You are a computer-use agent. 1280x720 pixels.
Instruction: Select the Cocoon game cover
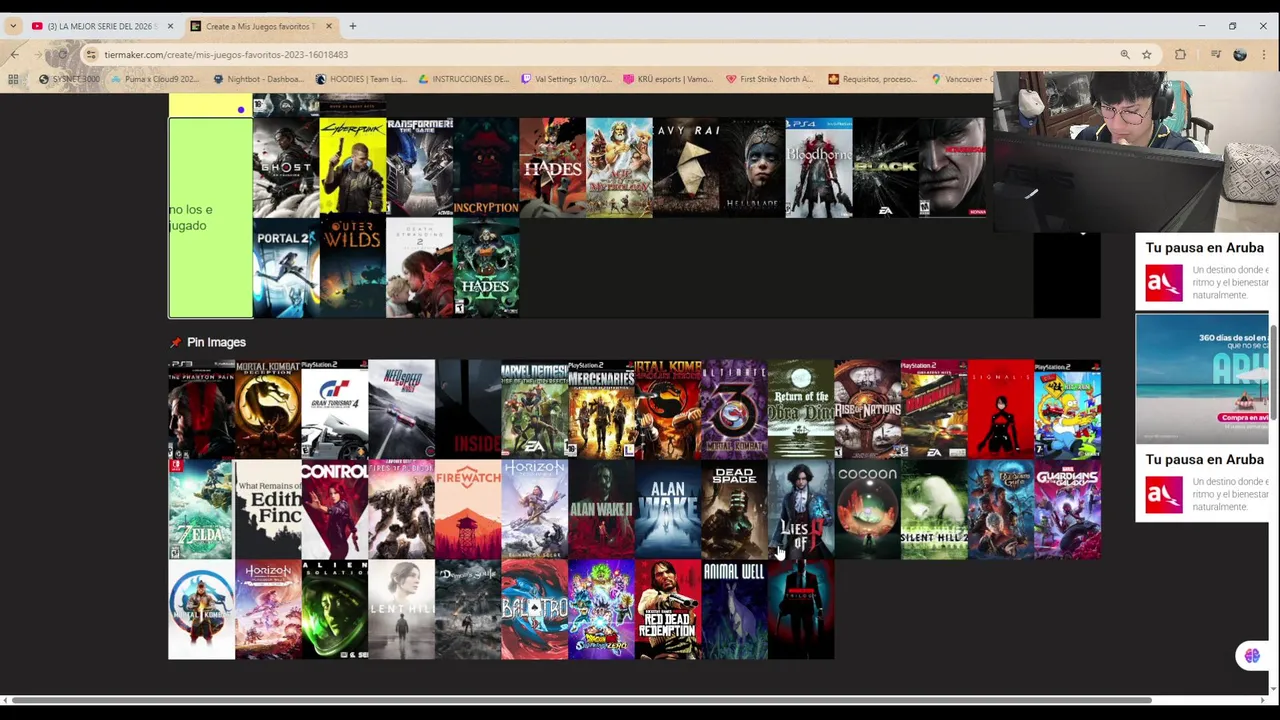click(867, 509)
